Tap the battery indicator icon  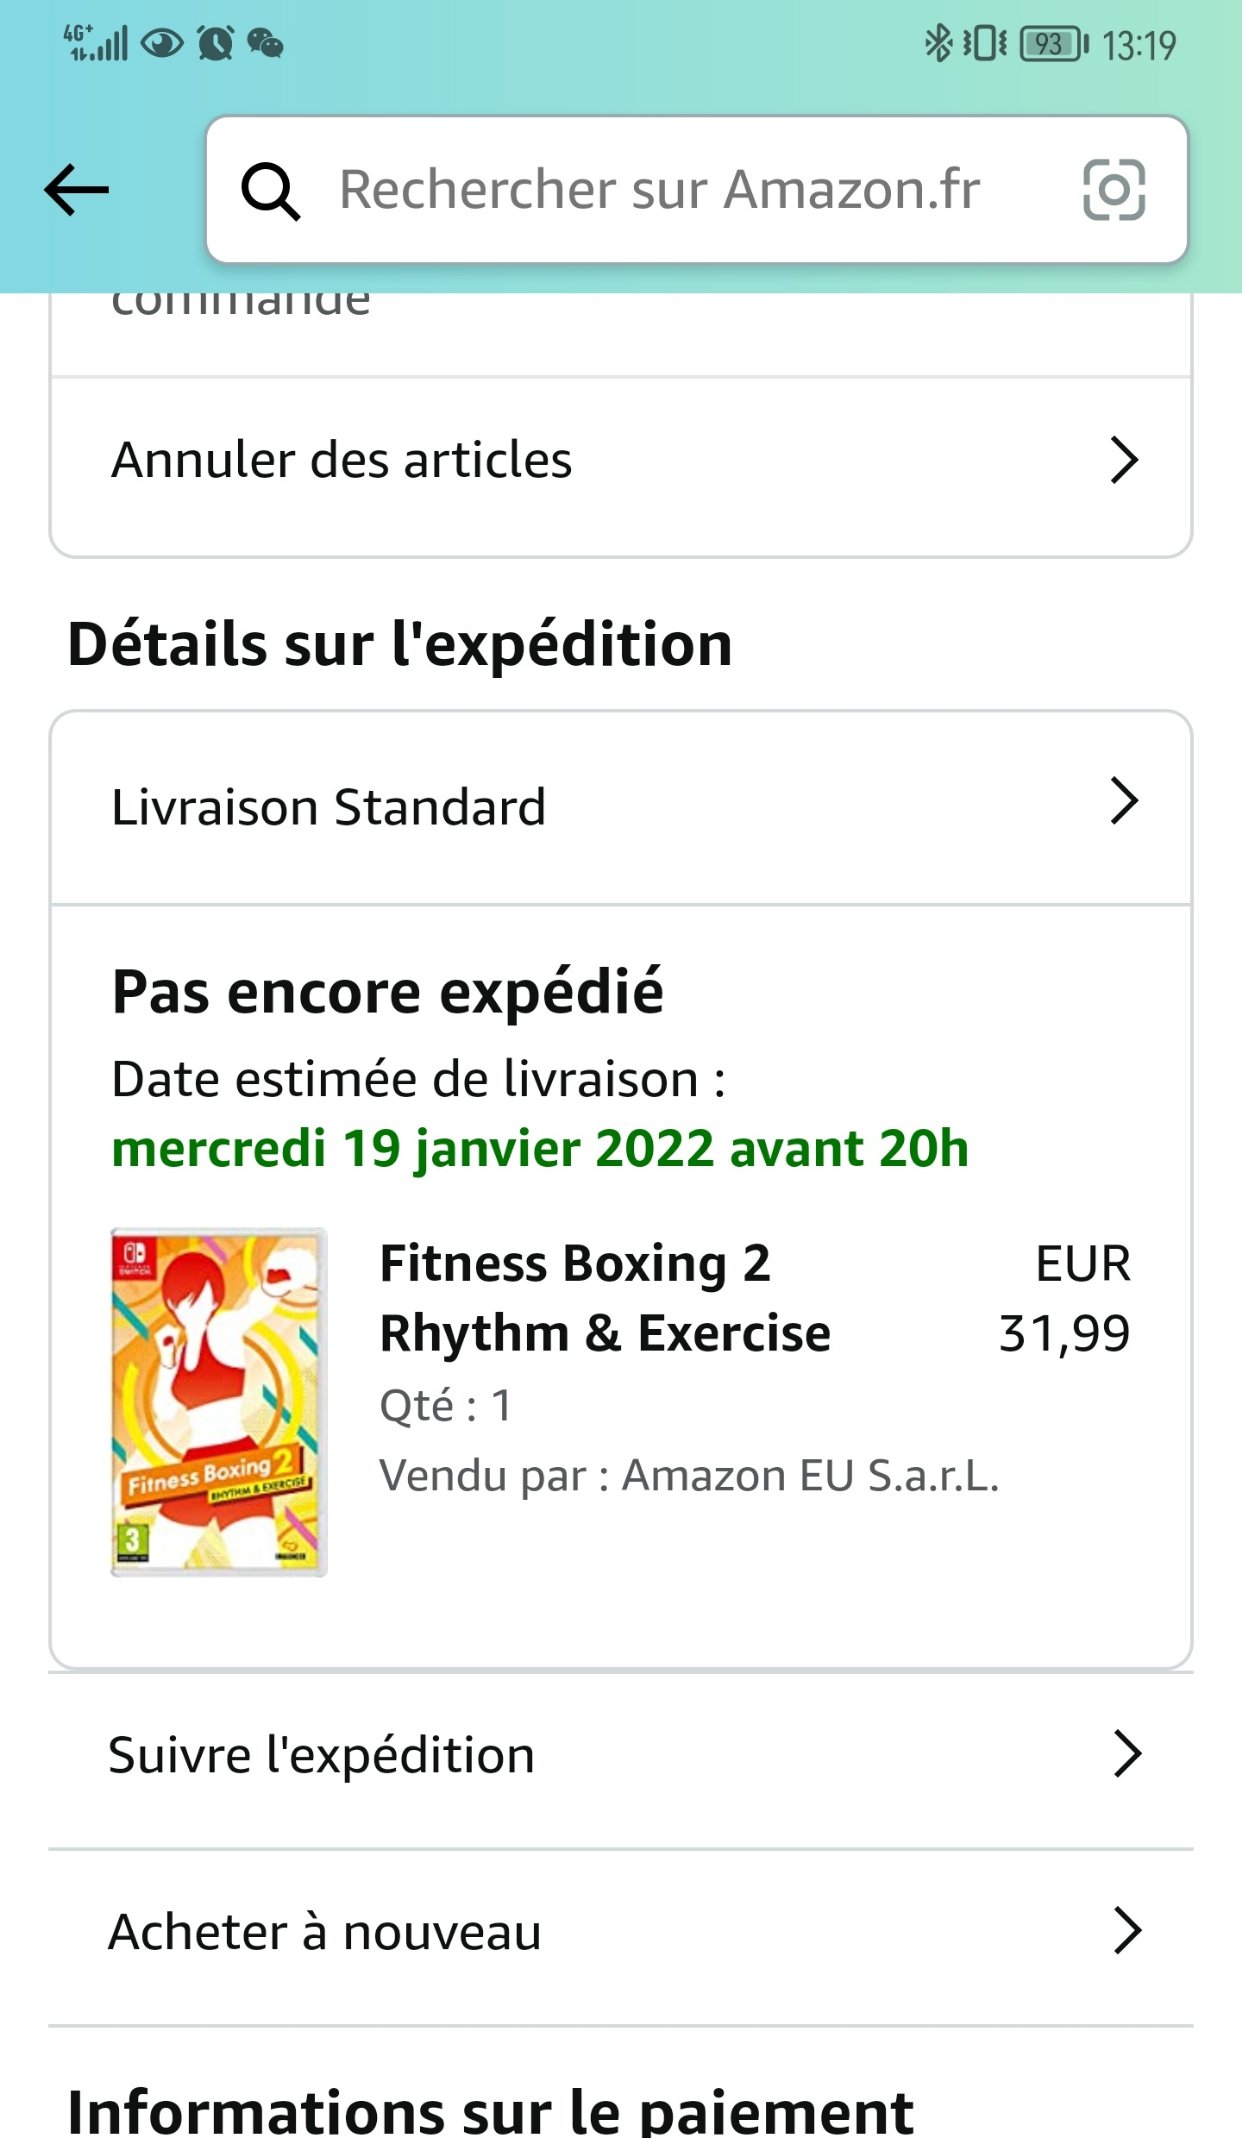[x=1054, y=44]
